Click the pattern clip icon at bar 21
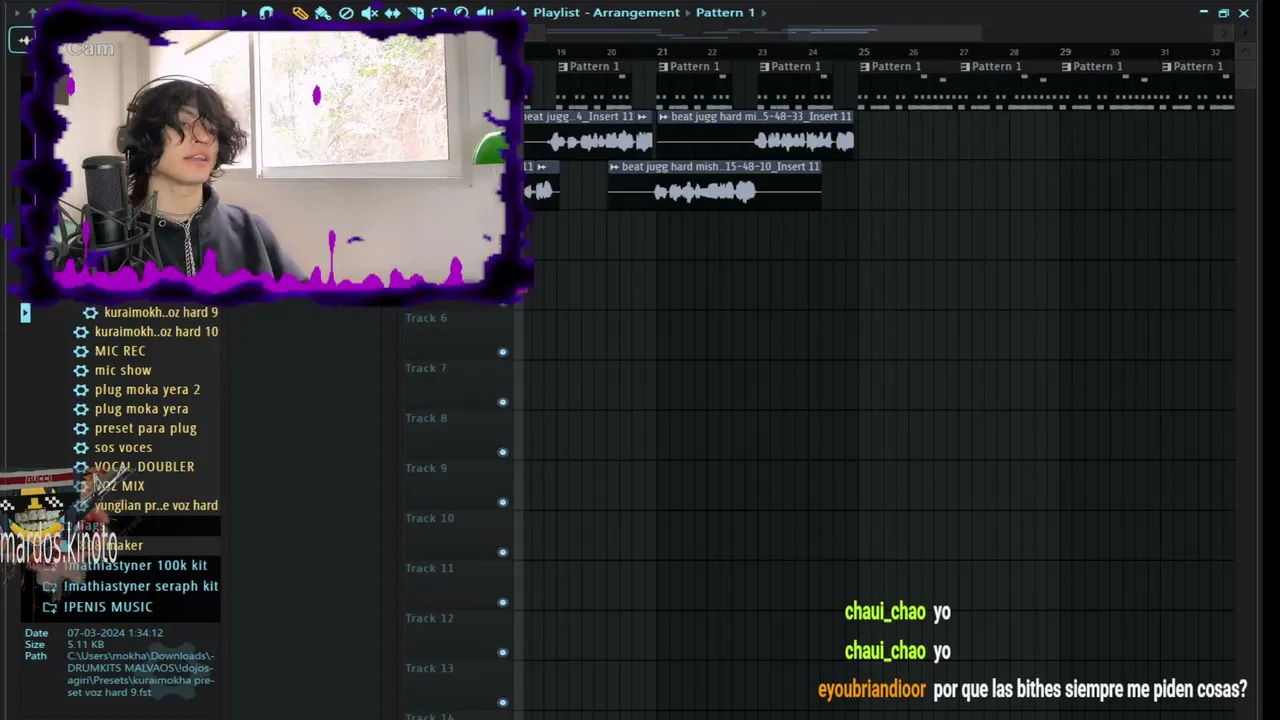 pos(663,67)
